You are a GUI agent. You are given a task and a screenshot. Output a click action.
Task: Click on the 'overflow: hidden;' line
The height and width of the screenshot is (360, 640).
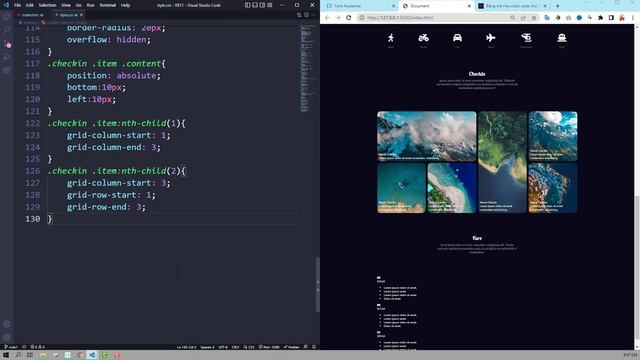[109, 40]
